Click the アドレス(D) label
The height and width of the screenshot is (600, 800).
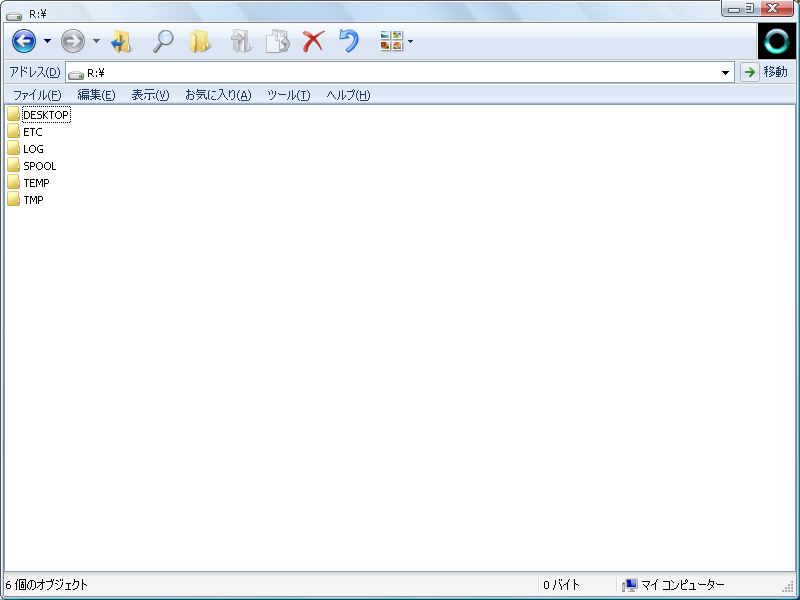(35, 72)
